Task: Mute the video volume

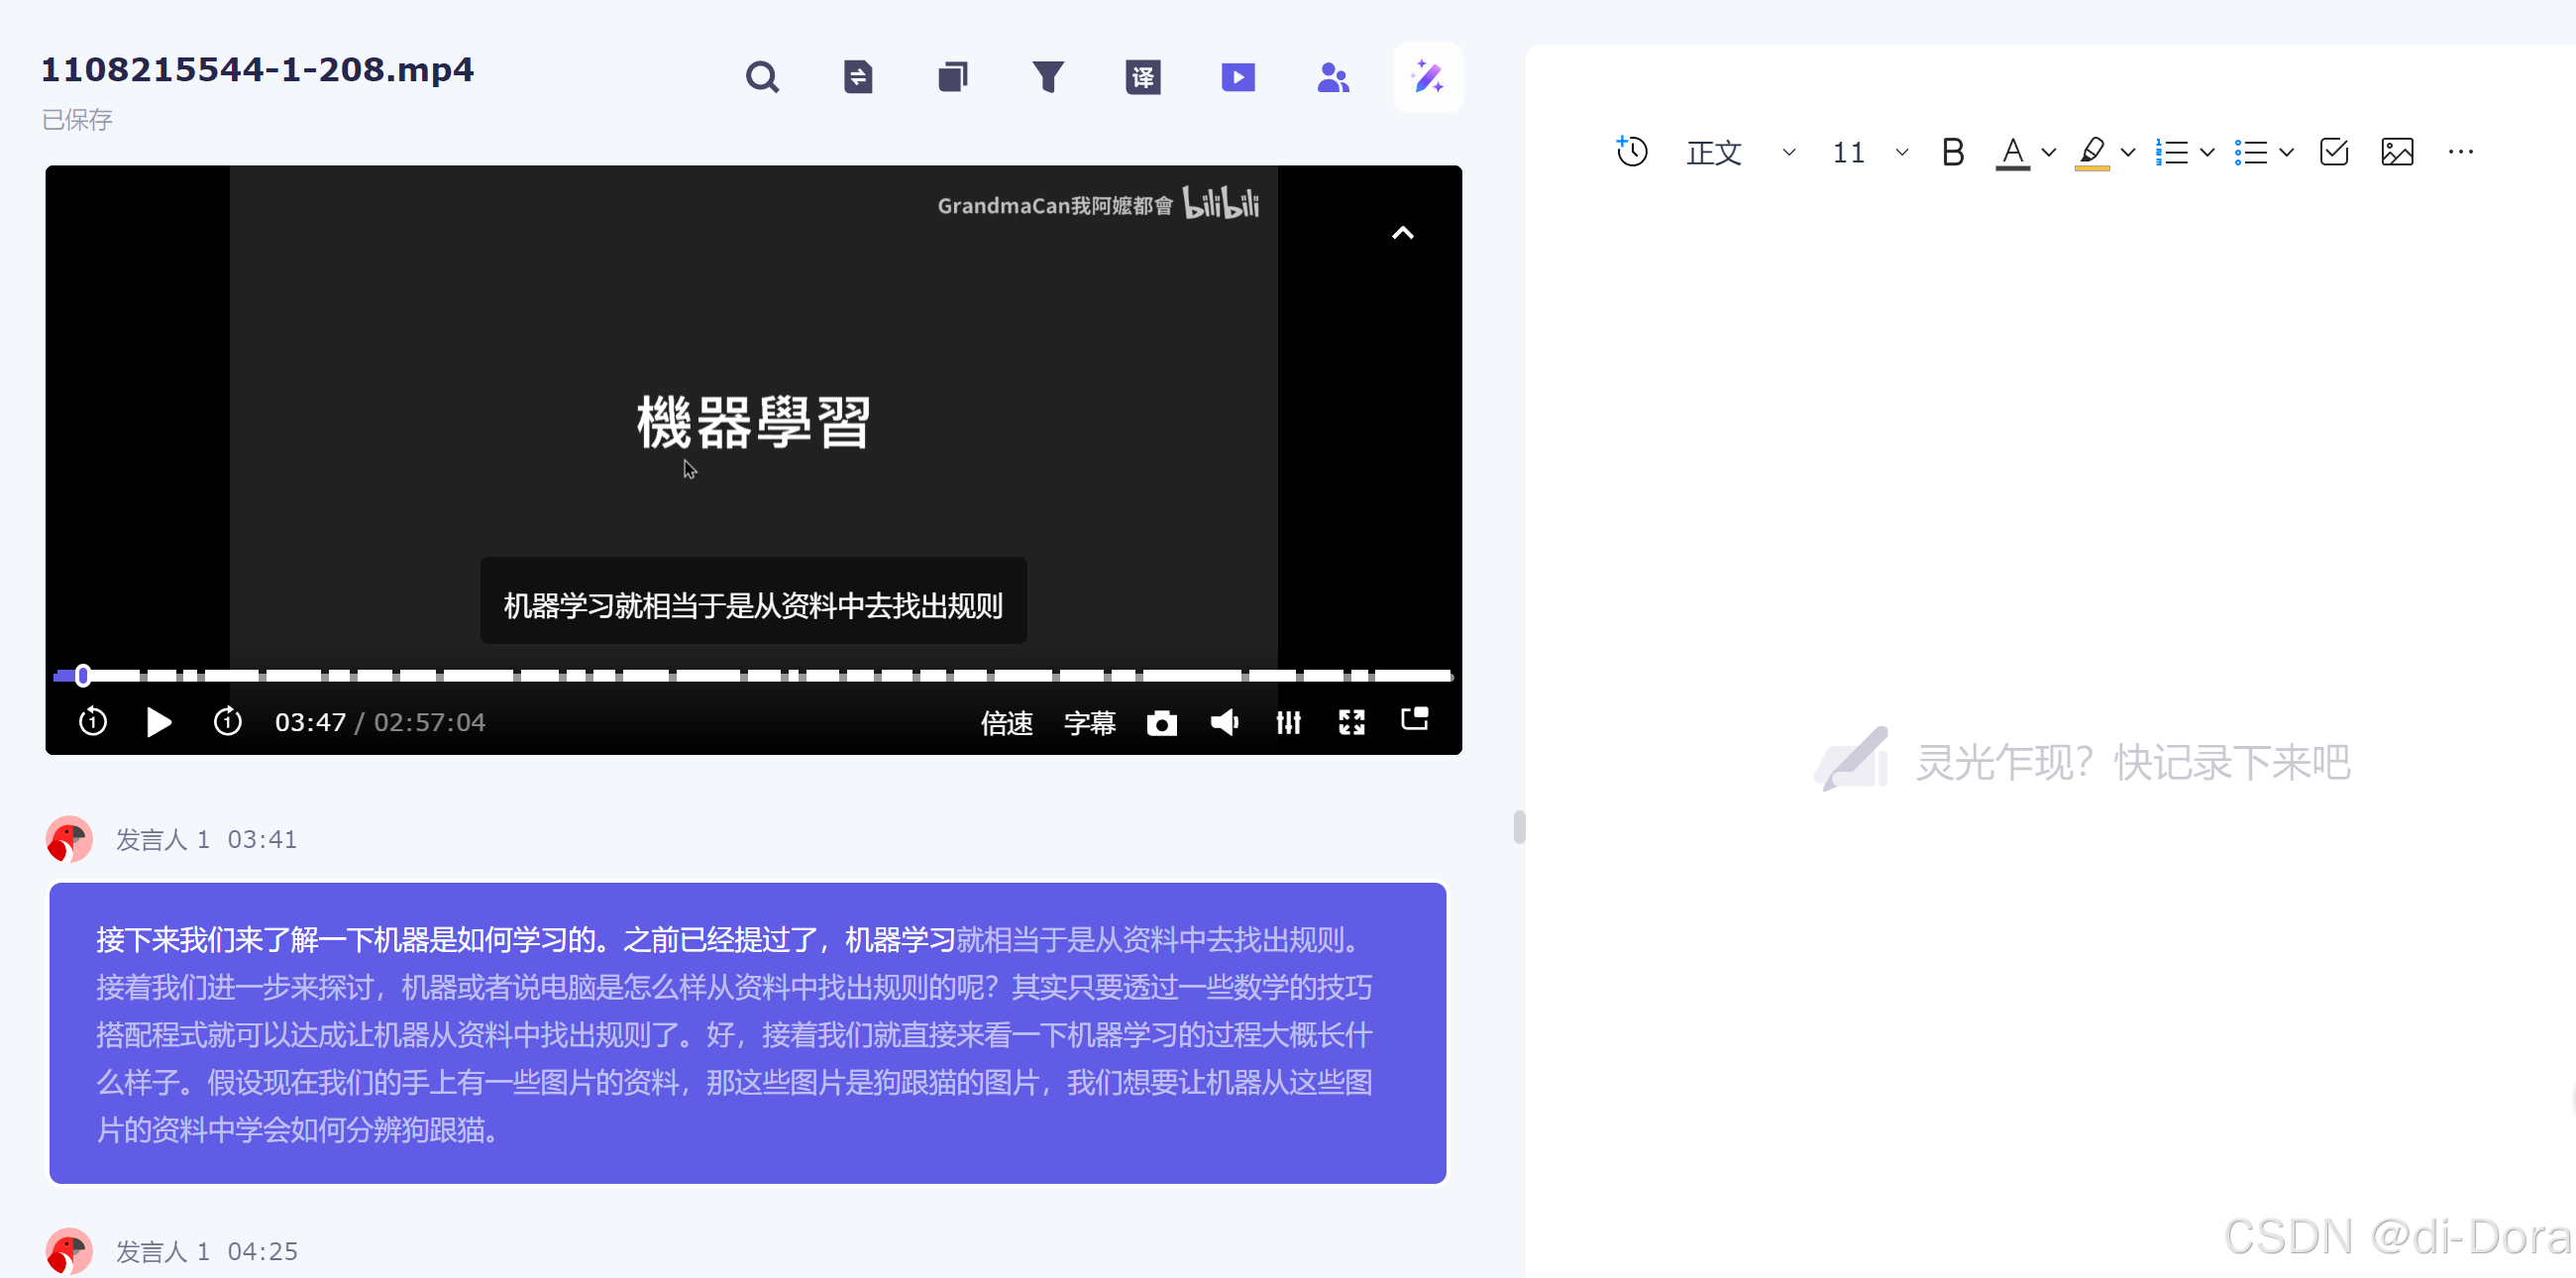Action: click(x=1224, y=722)
